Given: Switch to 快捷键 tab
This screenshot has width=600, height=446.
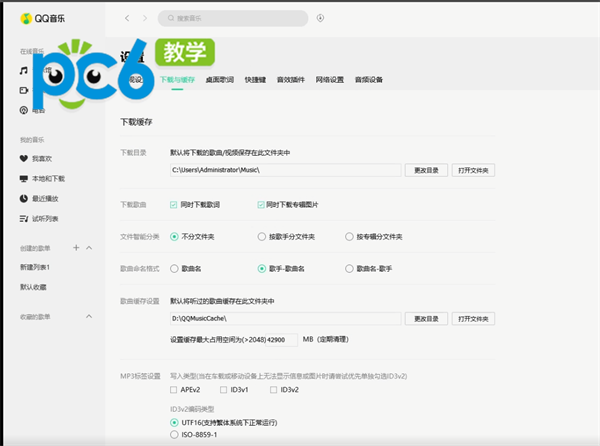Looking at the screenshot, I should click(x=255, y=80).
